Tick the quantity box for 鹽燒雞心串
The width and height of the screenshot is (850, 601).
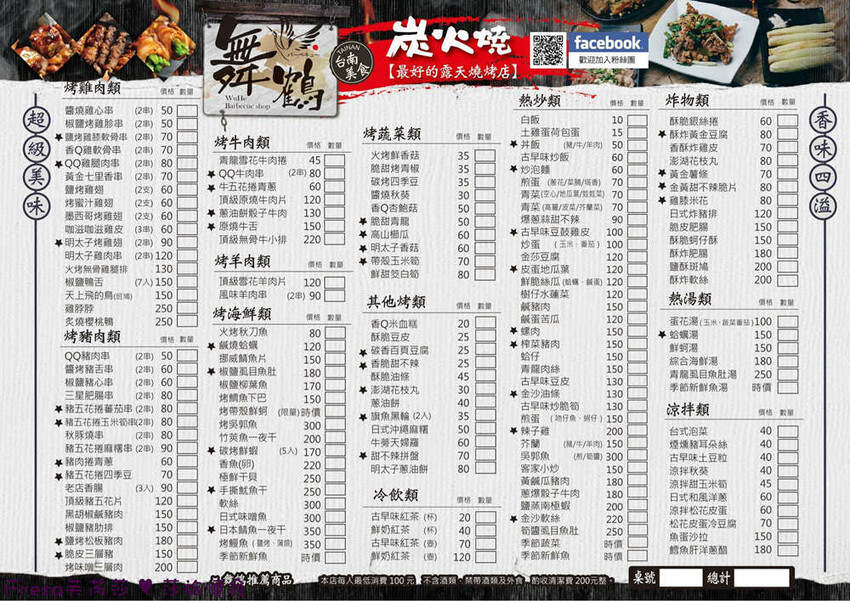click(188, 112)
